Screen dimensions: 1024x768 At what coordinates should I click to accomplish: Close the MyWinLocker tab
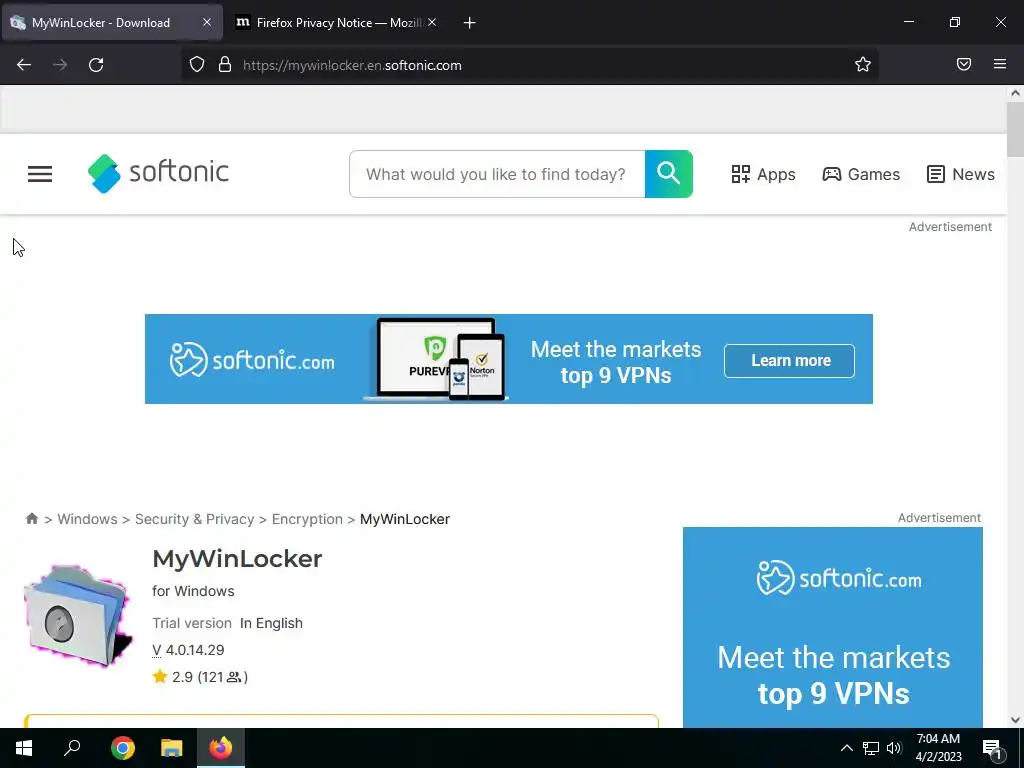tap(206, 22)
